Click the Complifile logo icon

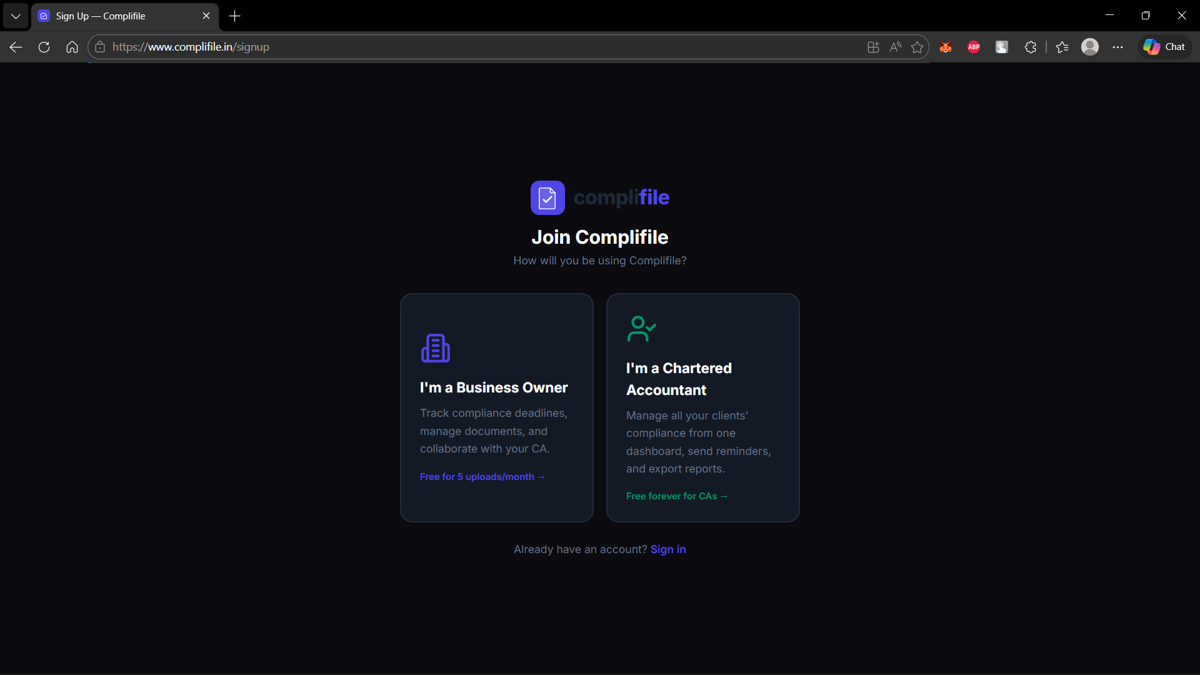click(x=547, y=198)
